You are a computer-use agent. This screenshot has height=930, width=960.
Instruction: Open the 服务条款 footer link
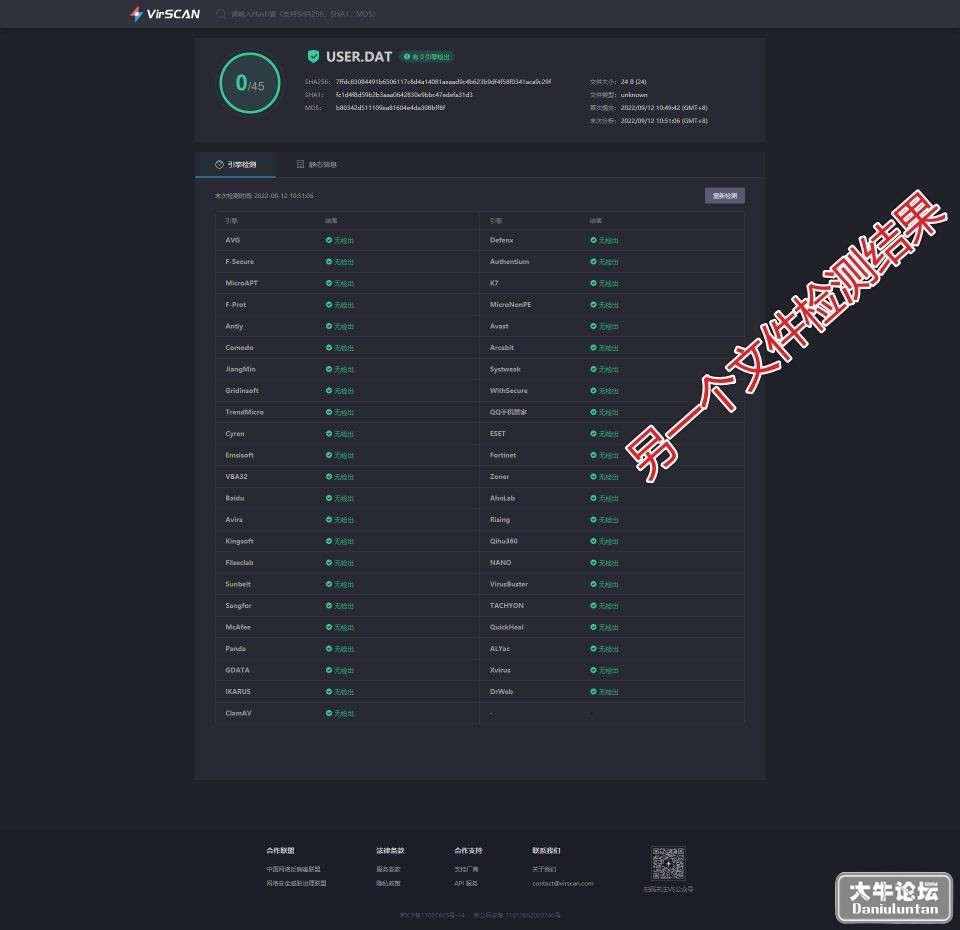tap(388, 869)
